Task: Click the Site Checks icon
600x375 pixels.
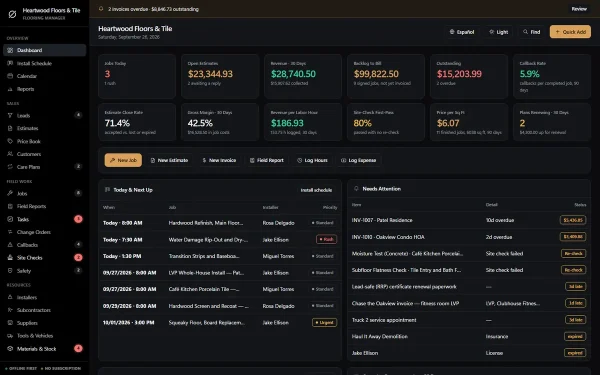Action: click(10, 258)
